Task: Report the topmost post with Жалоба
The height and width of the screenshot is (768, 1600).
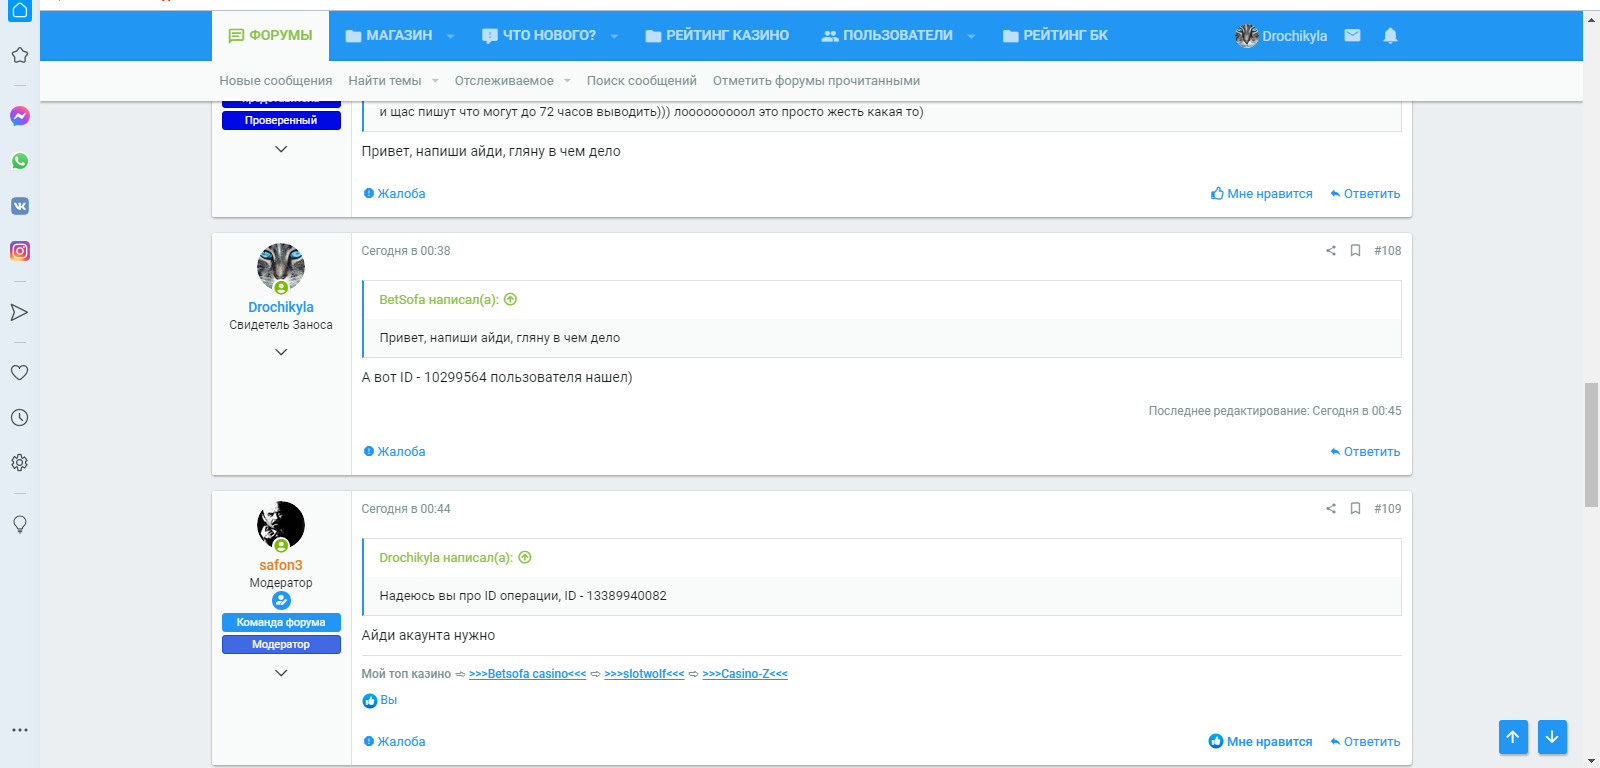Action: [394, 194]
